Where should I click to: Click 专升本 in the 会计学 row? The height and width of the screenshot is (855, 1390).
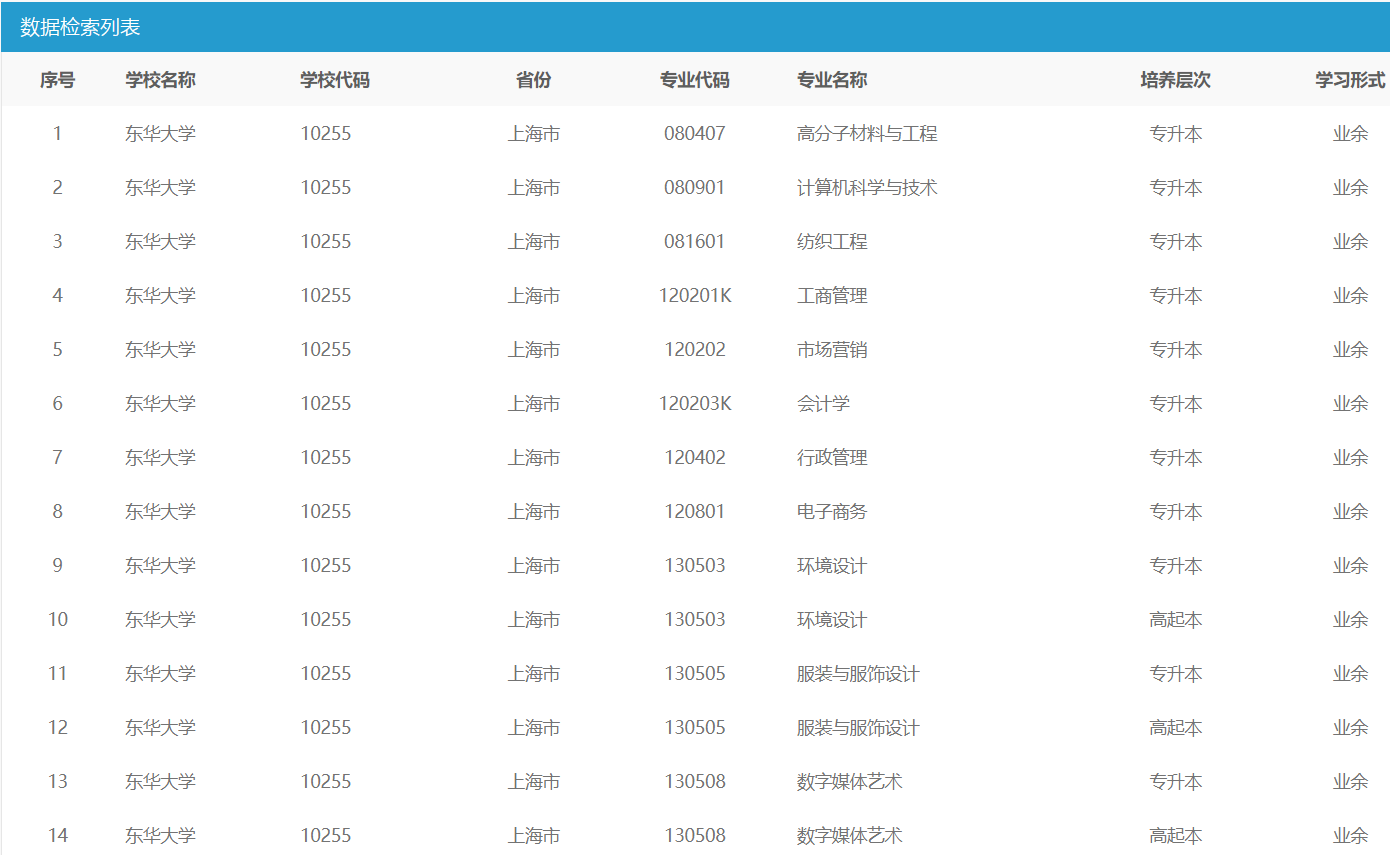point(1176,404)
